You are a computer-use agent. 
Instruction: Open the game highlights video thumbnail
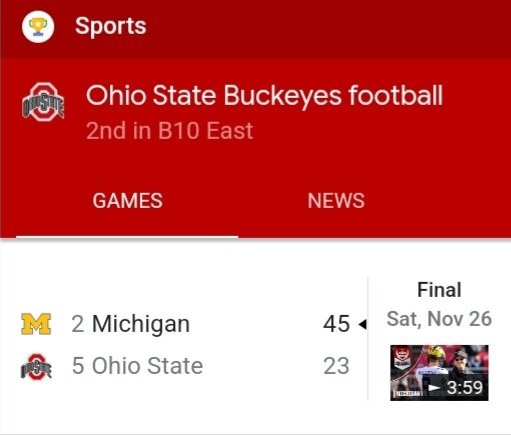[439, 373]
